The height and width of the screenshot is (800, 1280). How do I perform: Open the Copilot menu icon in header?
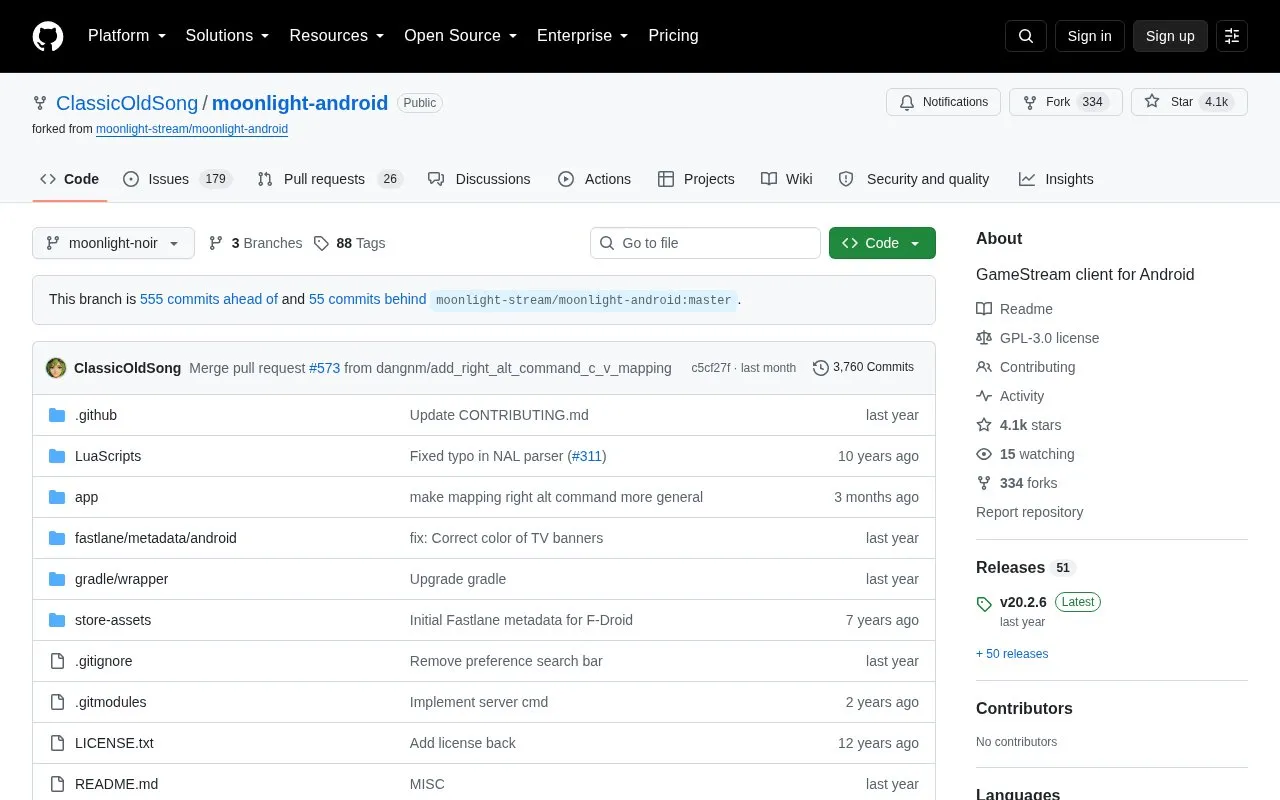[1232, 36]
